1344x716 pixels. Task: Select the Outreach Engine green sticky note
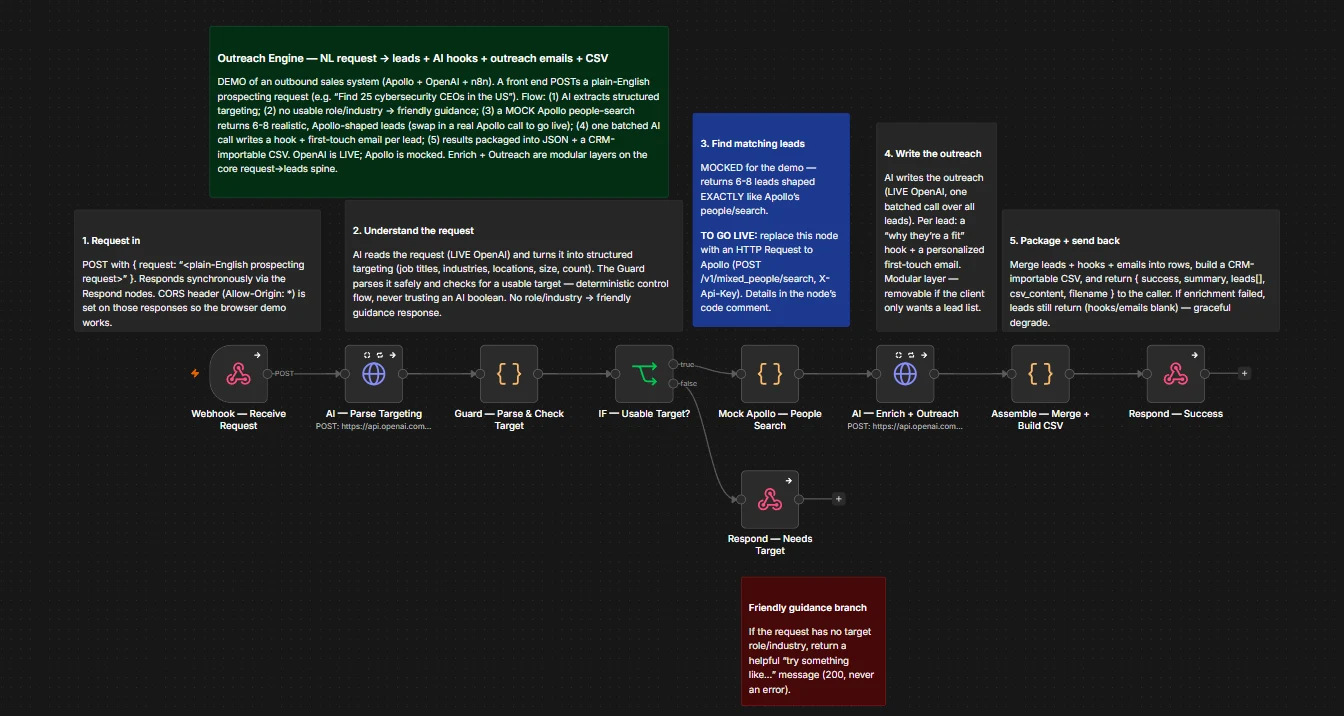[438, 112]
